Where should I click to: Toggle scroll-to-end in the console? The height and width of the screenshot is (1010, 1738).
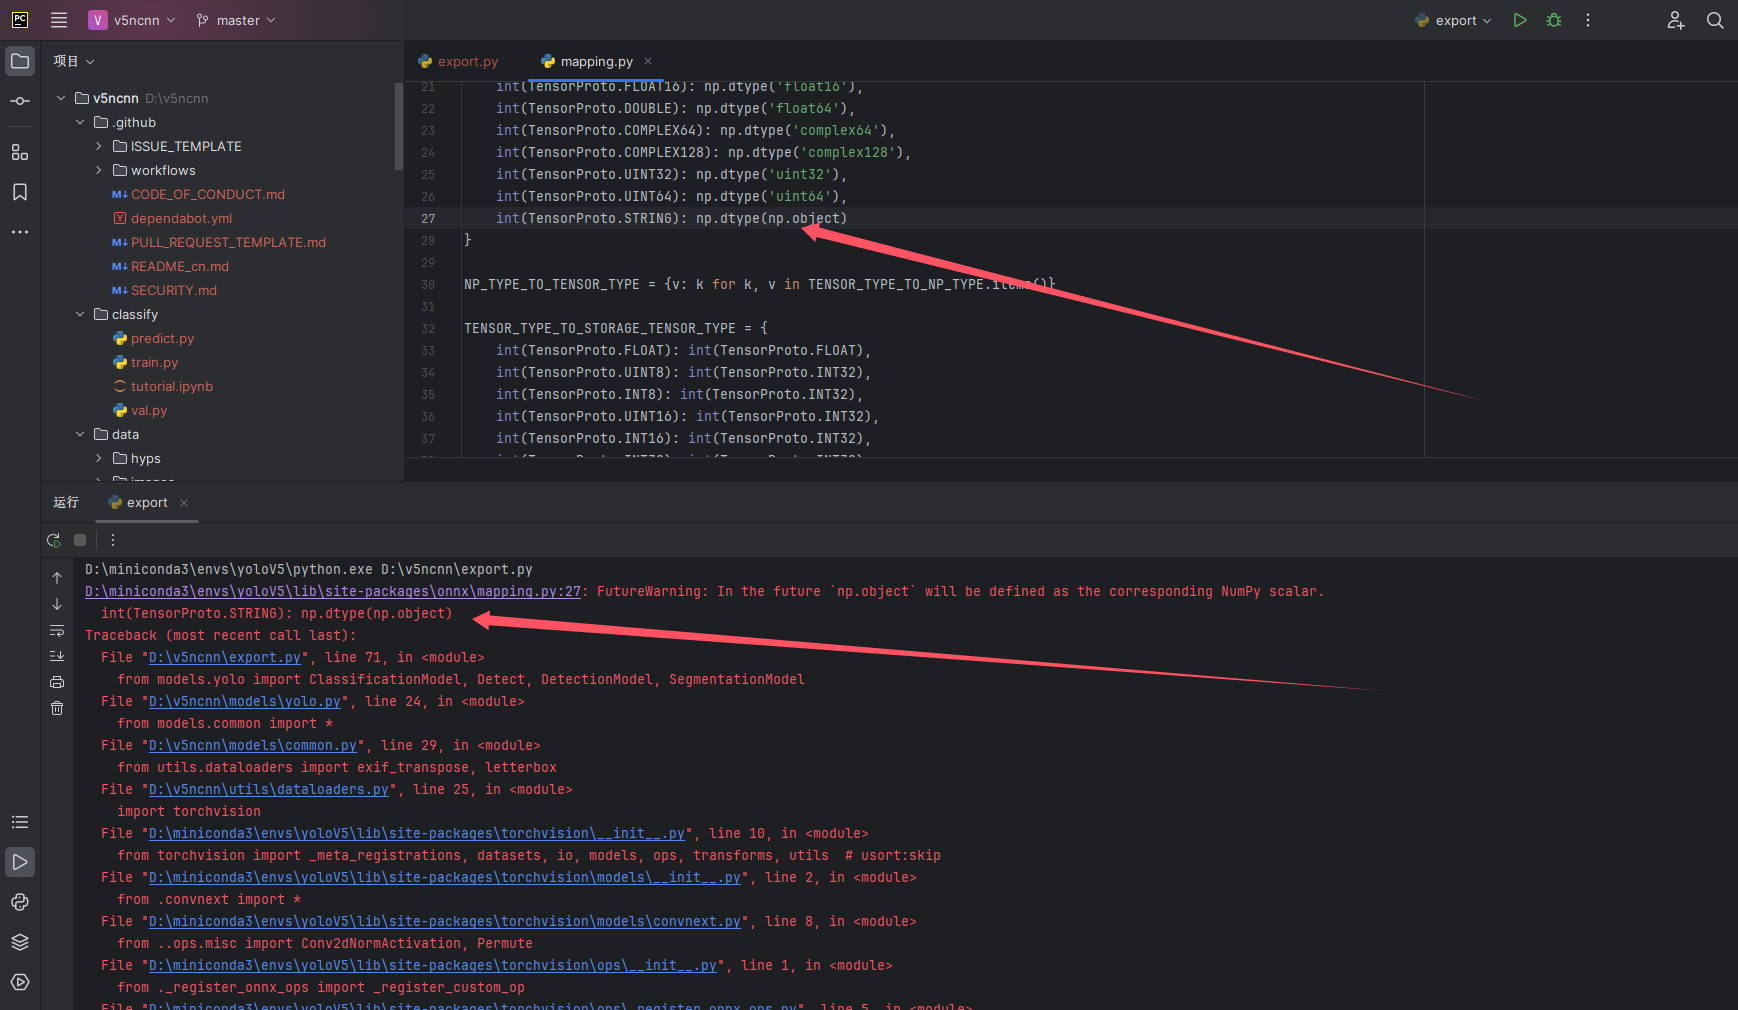tap(57, 656)
